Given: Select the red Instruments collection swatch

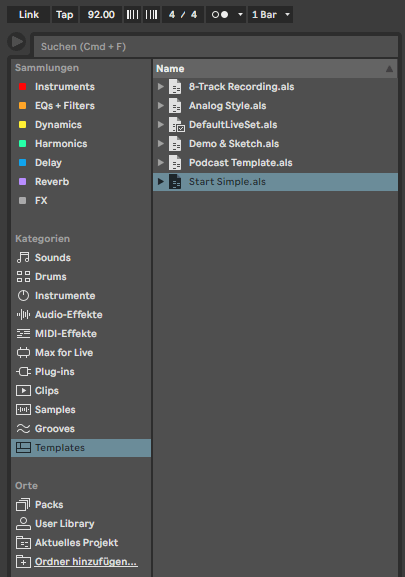Looking at the screenshot, I should click(x=22, y=86).
